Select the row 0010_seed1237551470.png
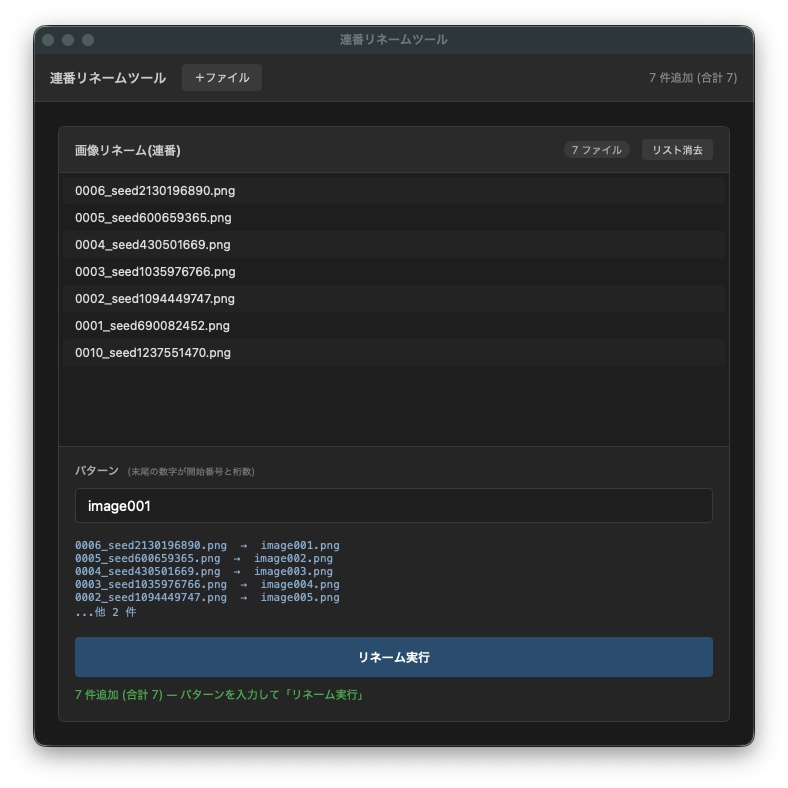 tap(393, 353)
